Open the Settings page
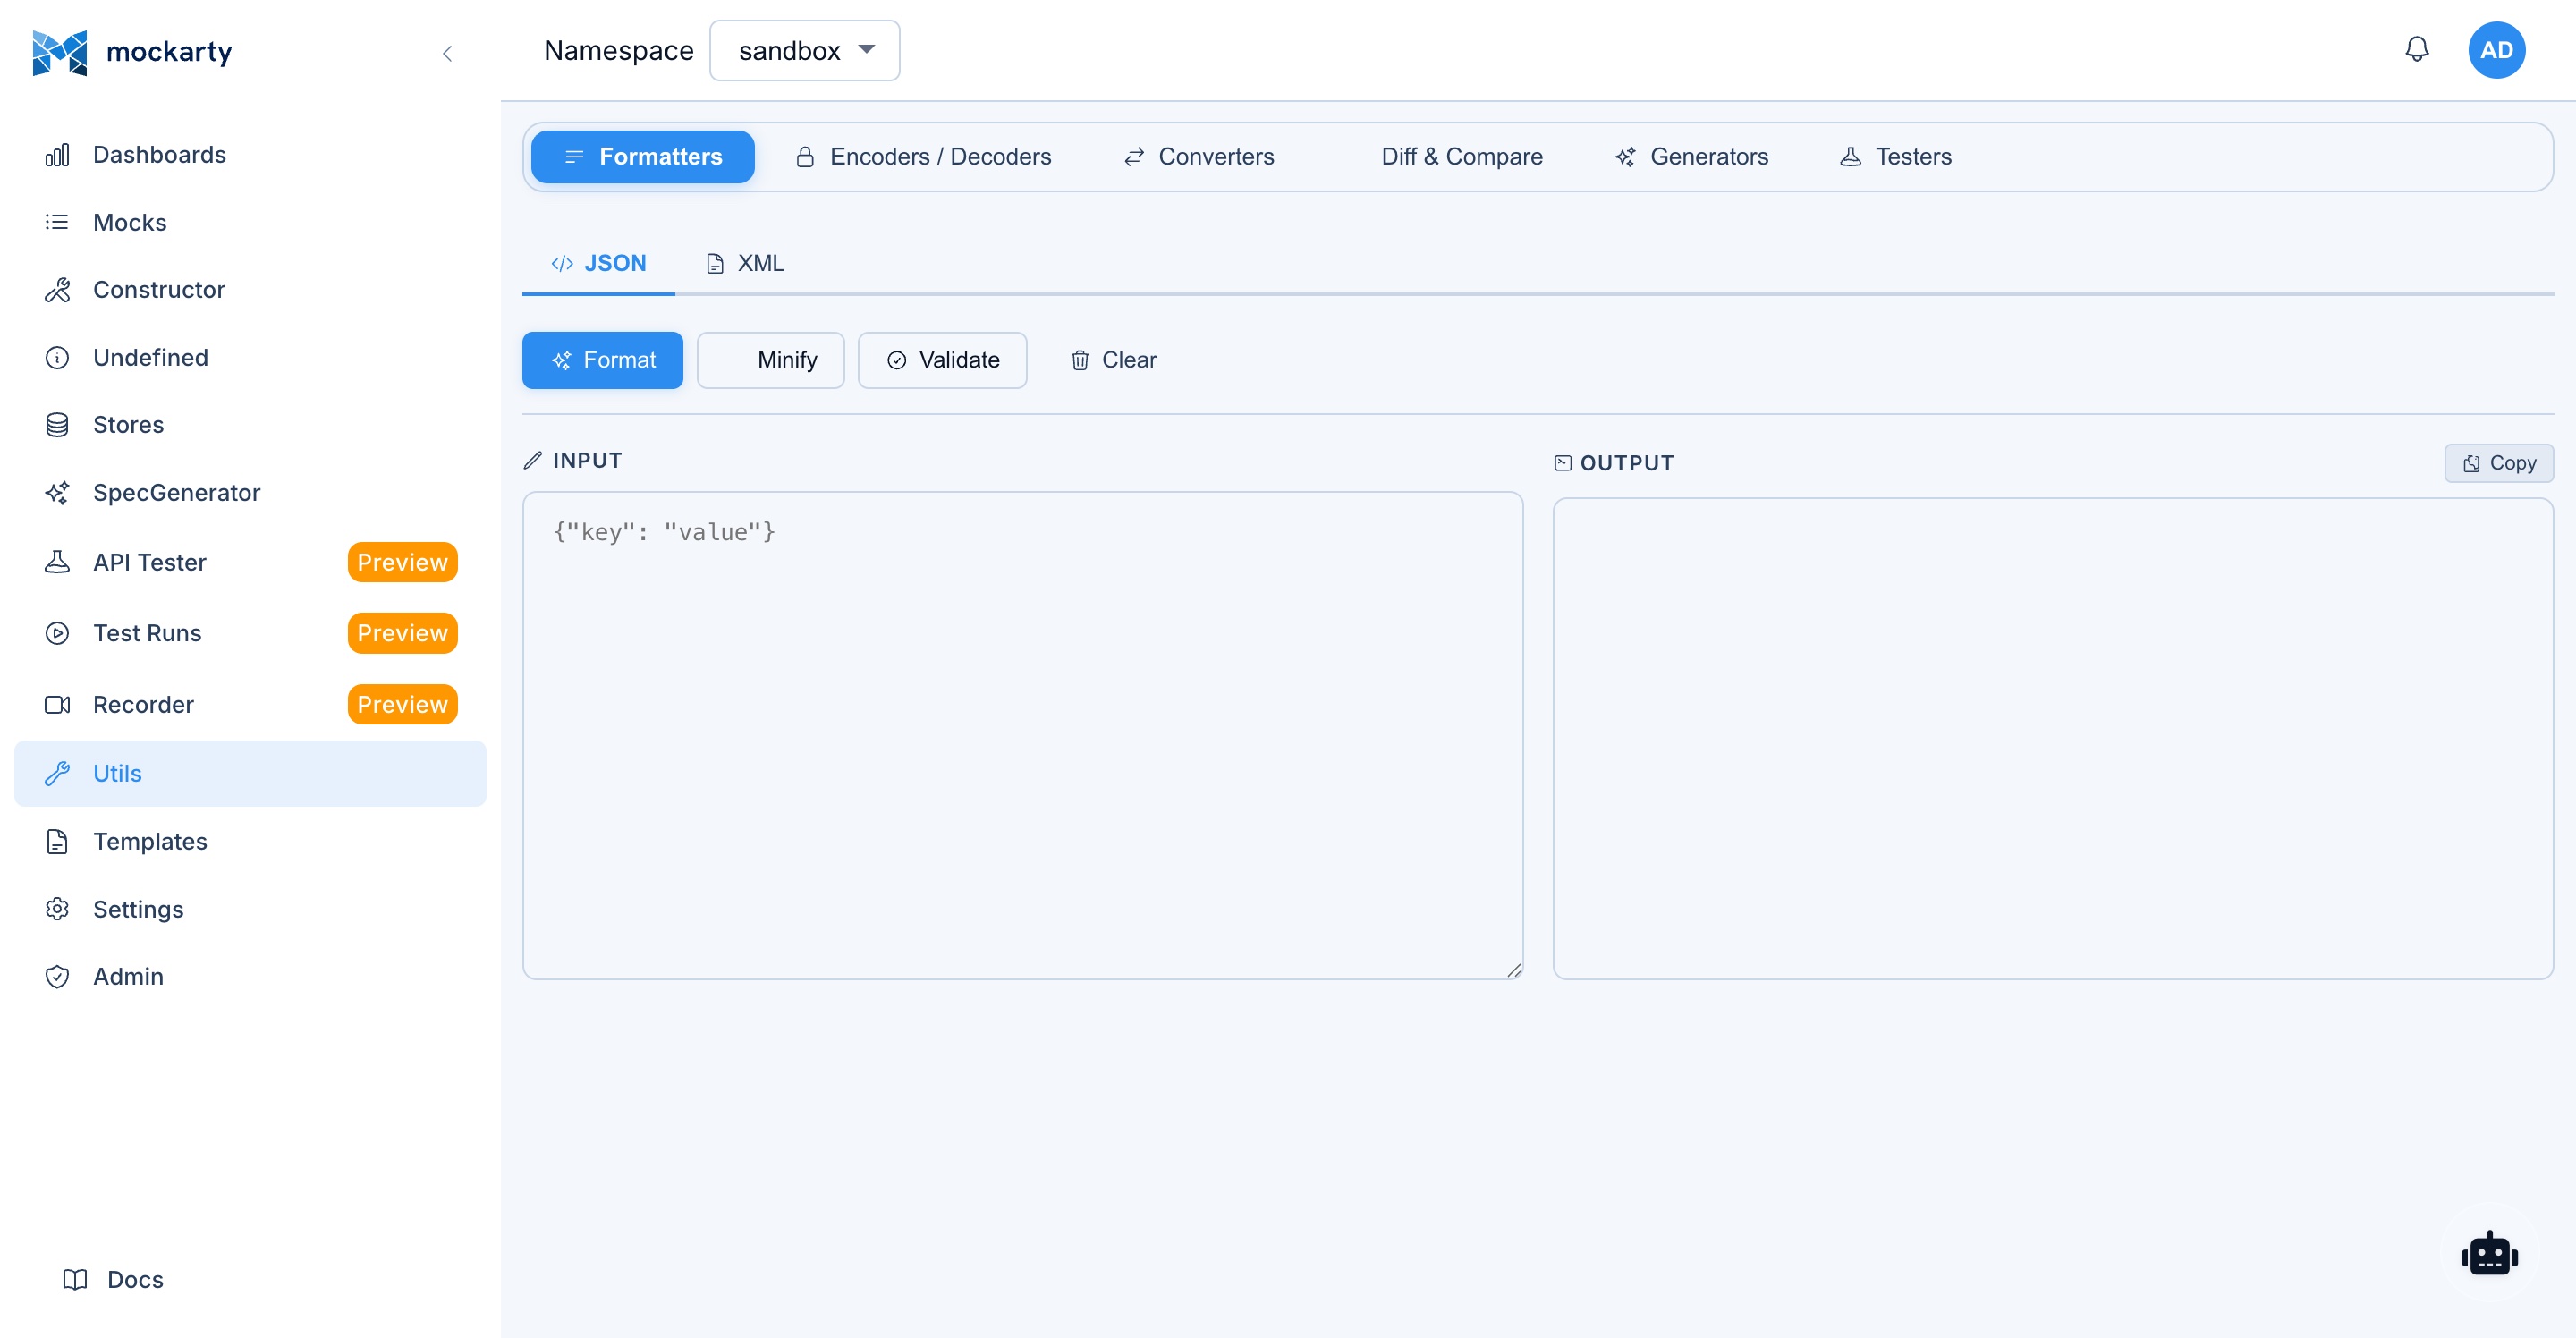Image resolution: width=2576 pixels, height=1338 pixels. point(250,909)
